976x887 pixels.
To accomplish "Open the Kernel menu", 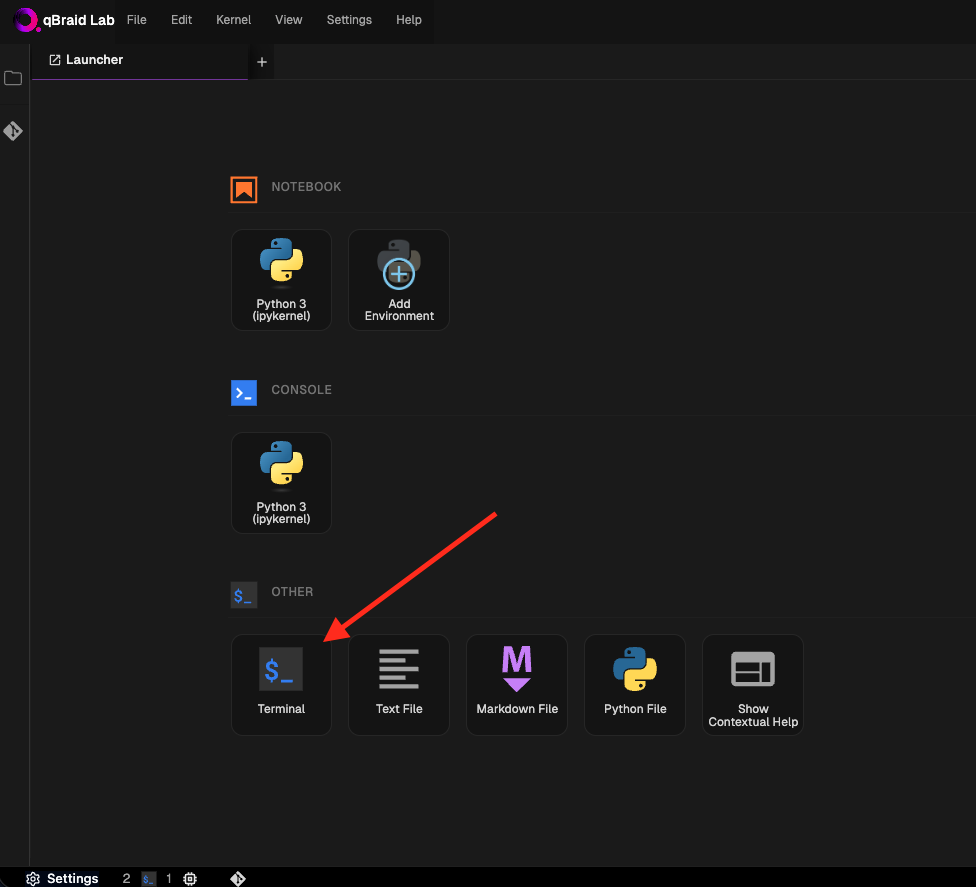I will point(233,20).
